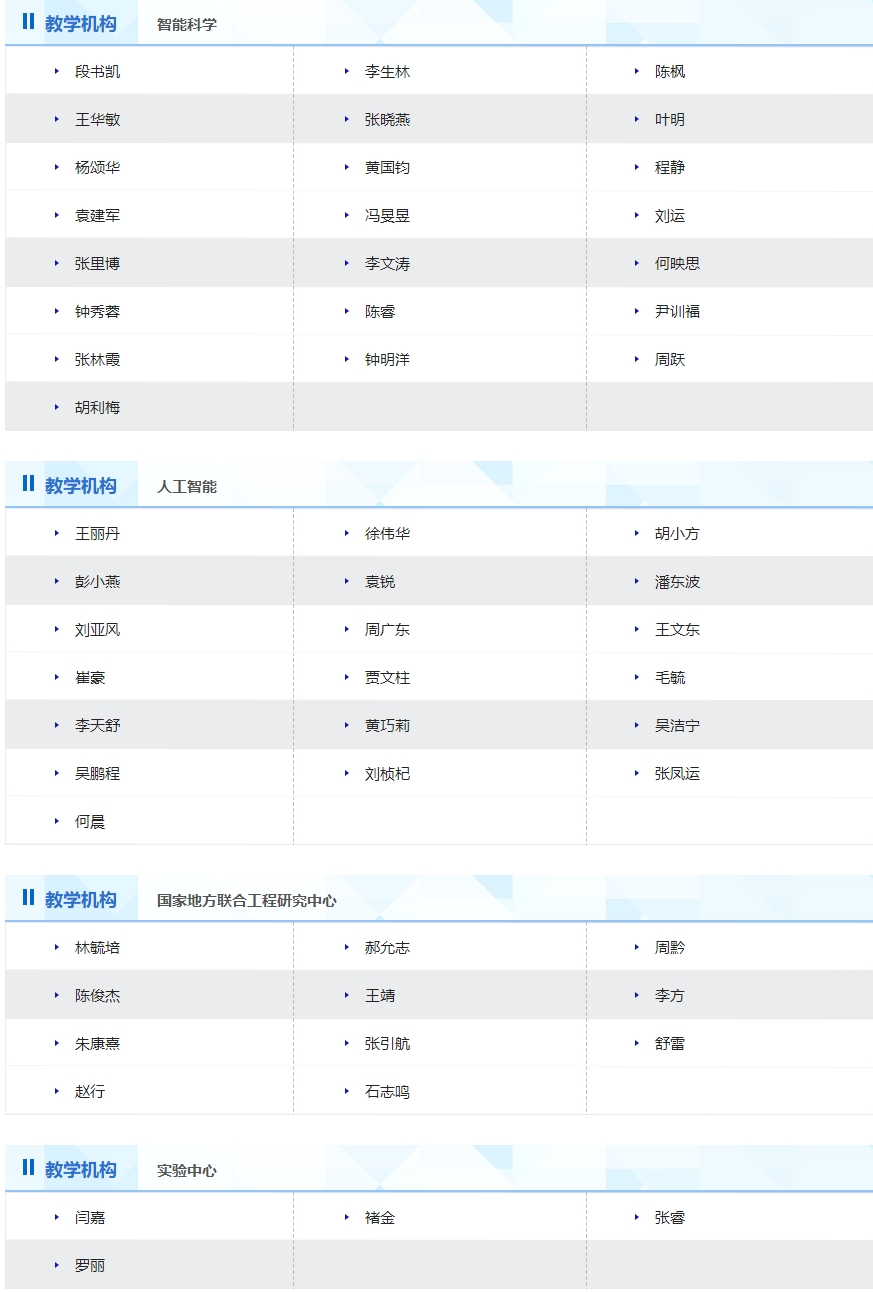
Task: Select the 人工智能 section title
Action: click(187, 487)
